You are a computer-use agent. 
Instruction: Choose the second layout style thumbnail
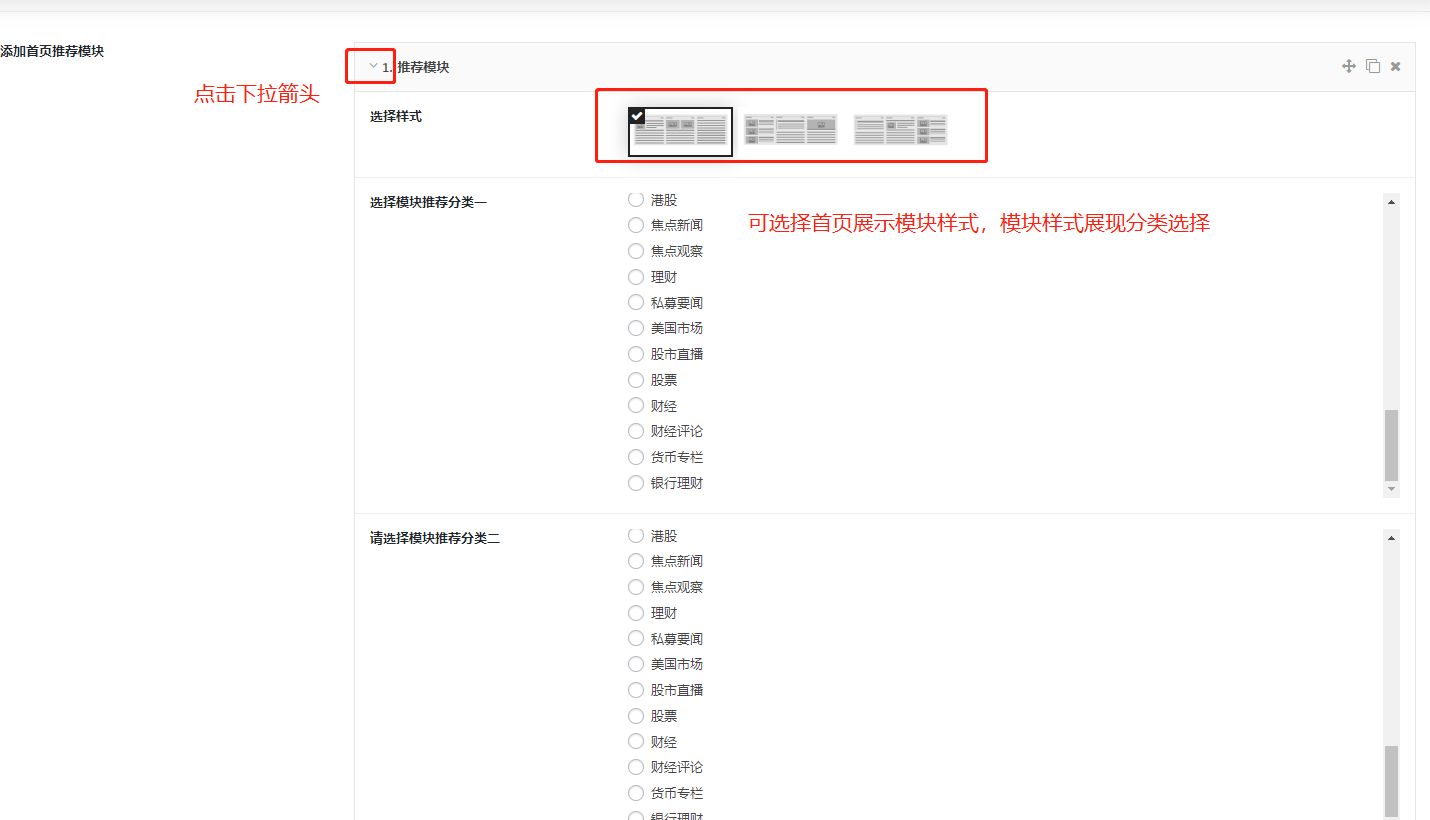[790, 130]
